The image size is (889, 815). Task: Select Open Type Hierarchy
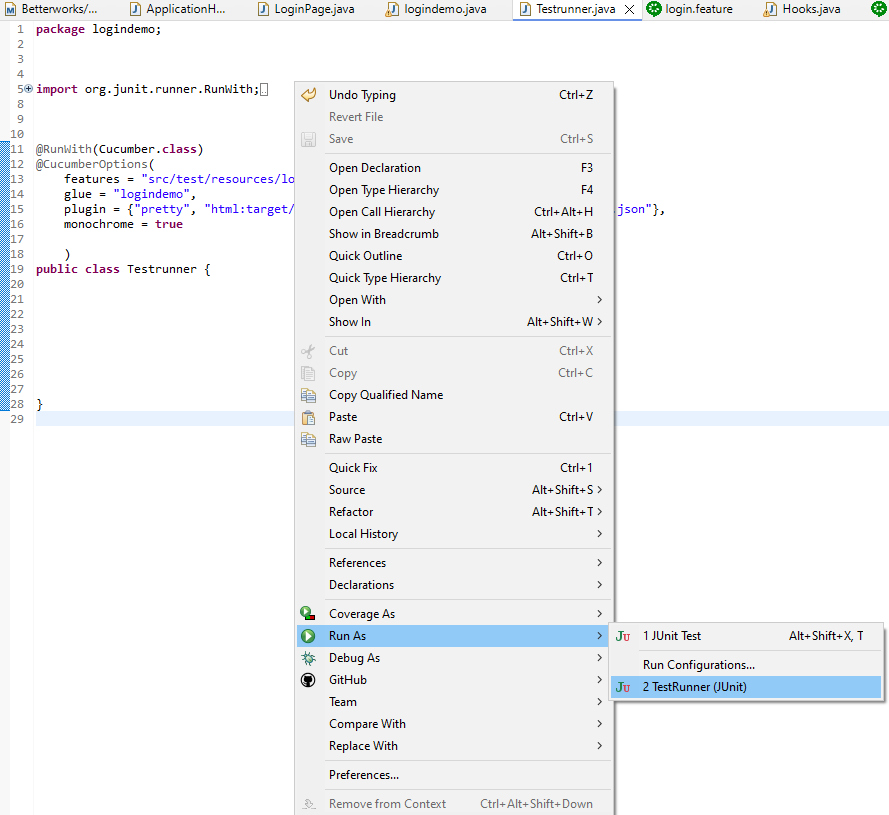point(455,190)
